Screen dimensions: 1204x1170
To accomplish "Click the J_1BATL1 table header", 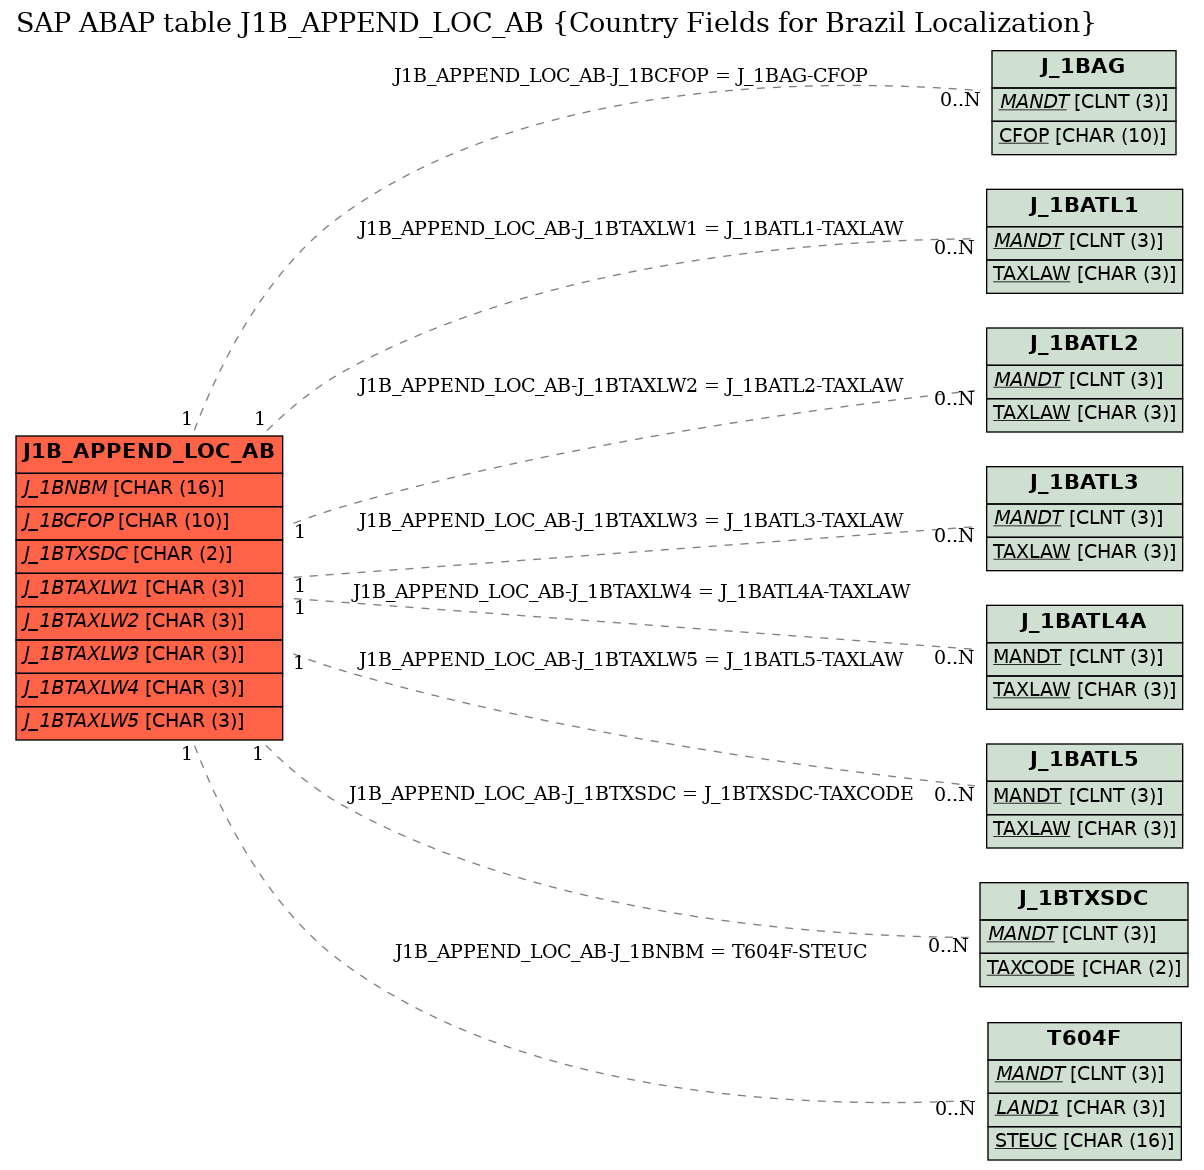I will (x=1084, y=207).
